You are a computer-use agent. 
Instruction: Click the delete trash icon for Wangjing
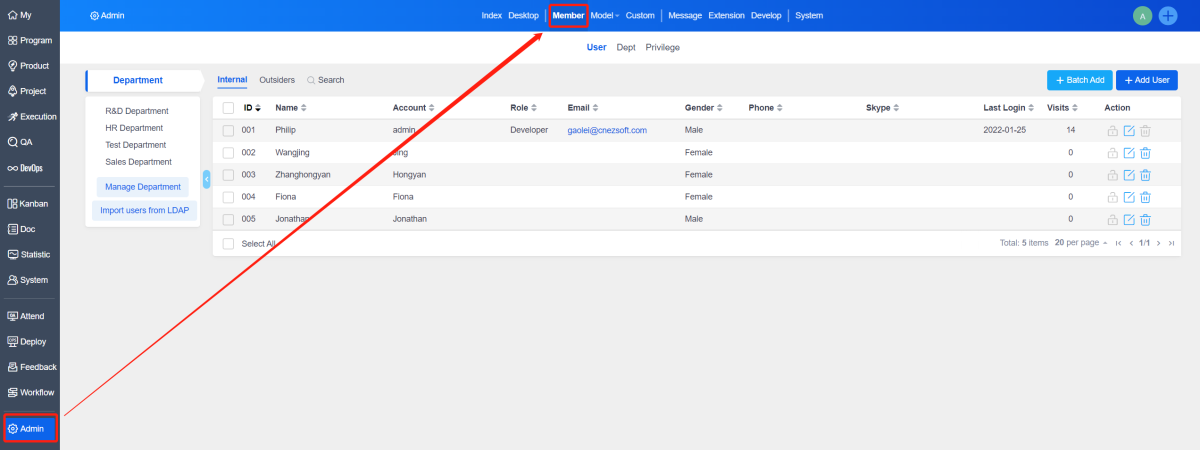point(1146,153)
